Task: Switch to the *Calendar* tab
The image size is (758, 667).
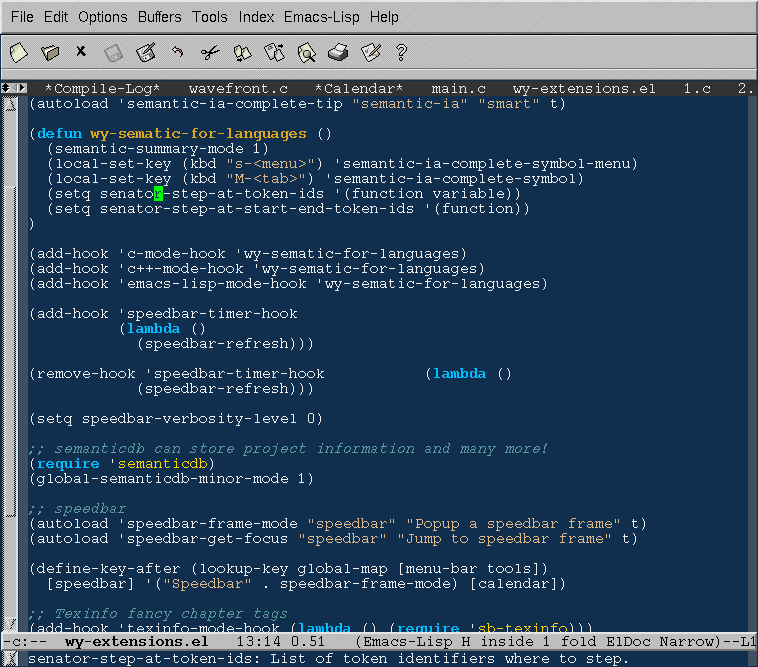Action: (x=359, y=89)
